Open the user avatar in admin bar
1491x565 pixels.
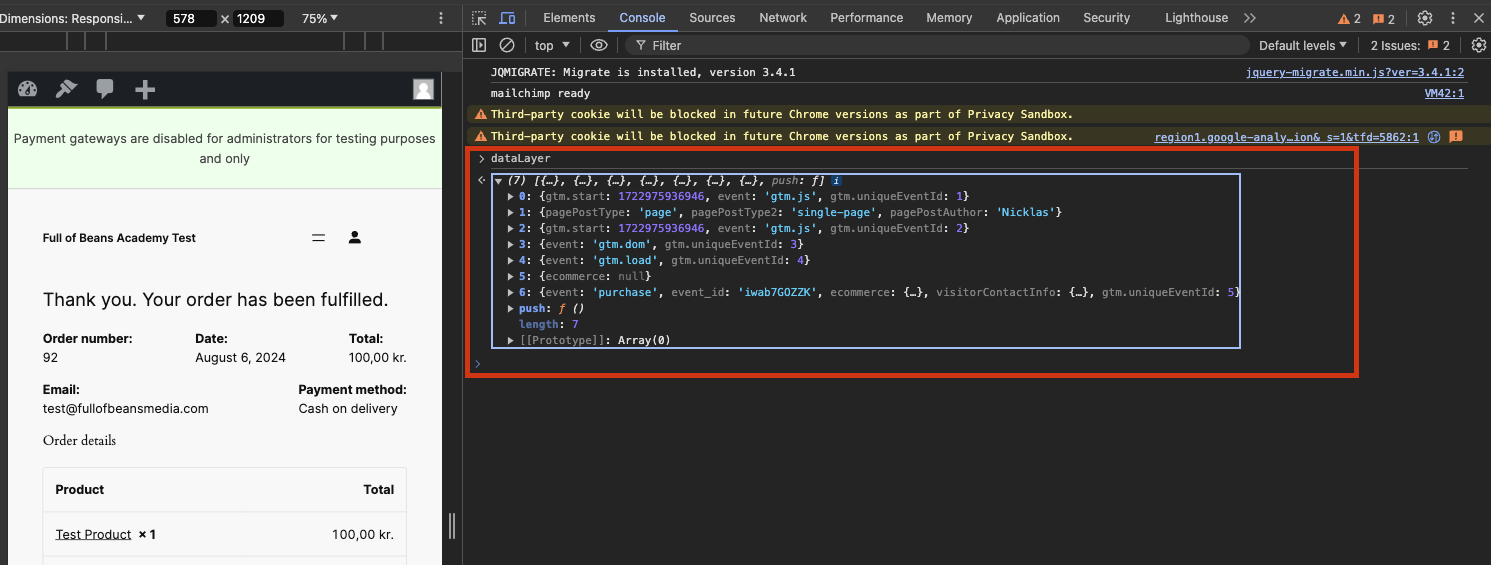tap(424, 89)
